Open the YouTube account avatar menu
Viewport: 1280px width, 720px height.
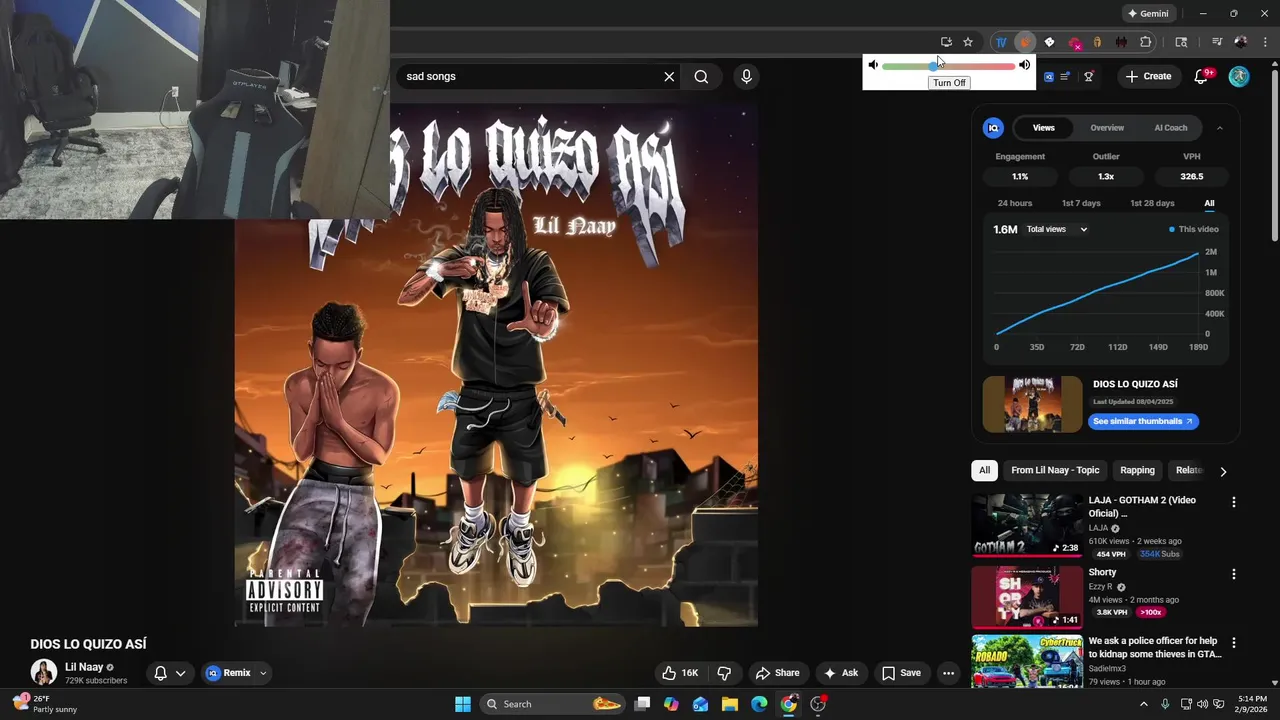click(1239, 77)
